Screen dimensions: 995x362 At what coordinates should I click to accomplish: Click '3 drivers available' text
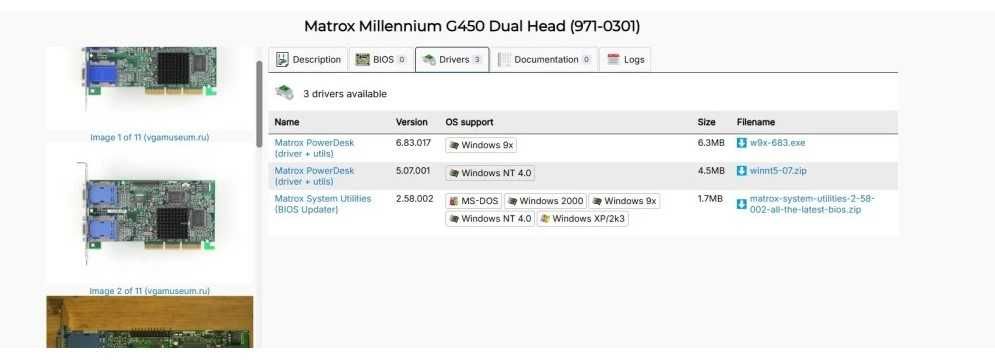click(345, 94)
